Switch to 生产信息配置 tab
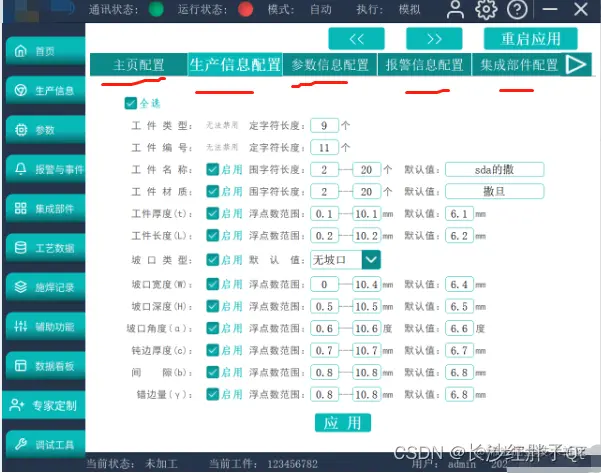The width and height of the screenshot is (601, 473). pos(235,64)
